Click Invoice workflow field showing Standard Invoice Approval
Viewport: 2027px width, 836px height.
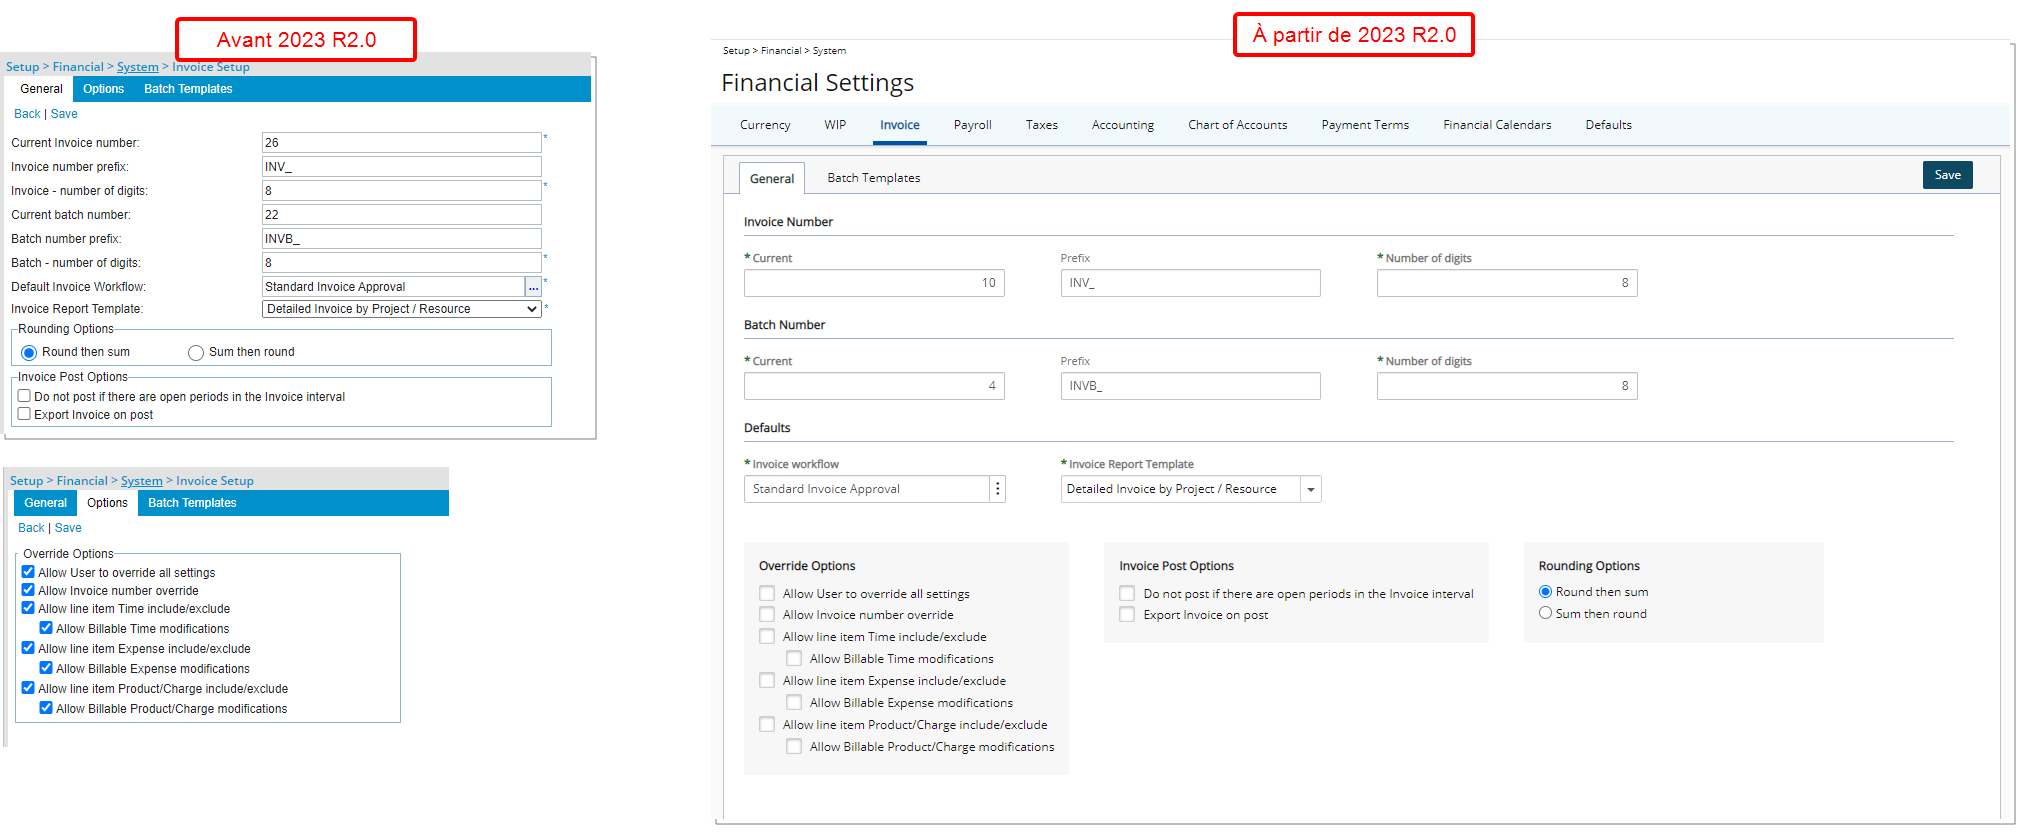pyautogui.click(x=867, y=489)
